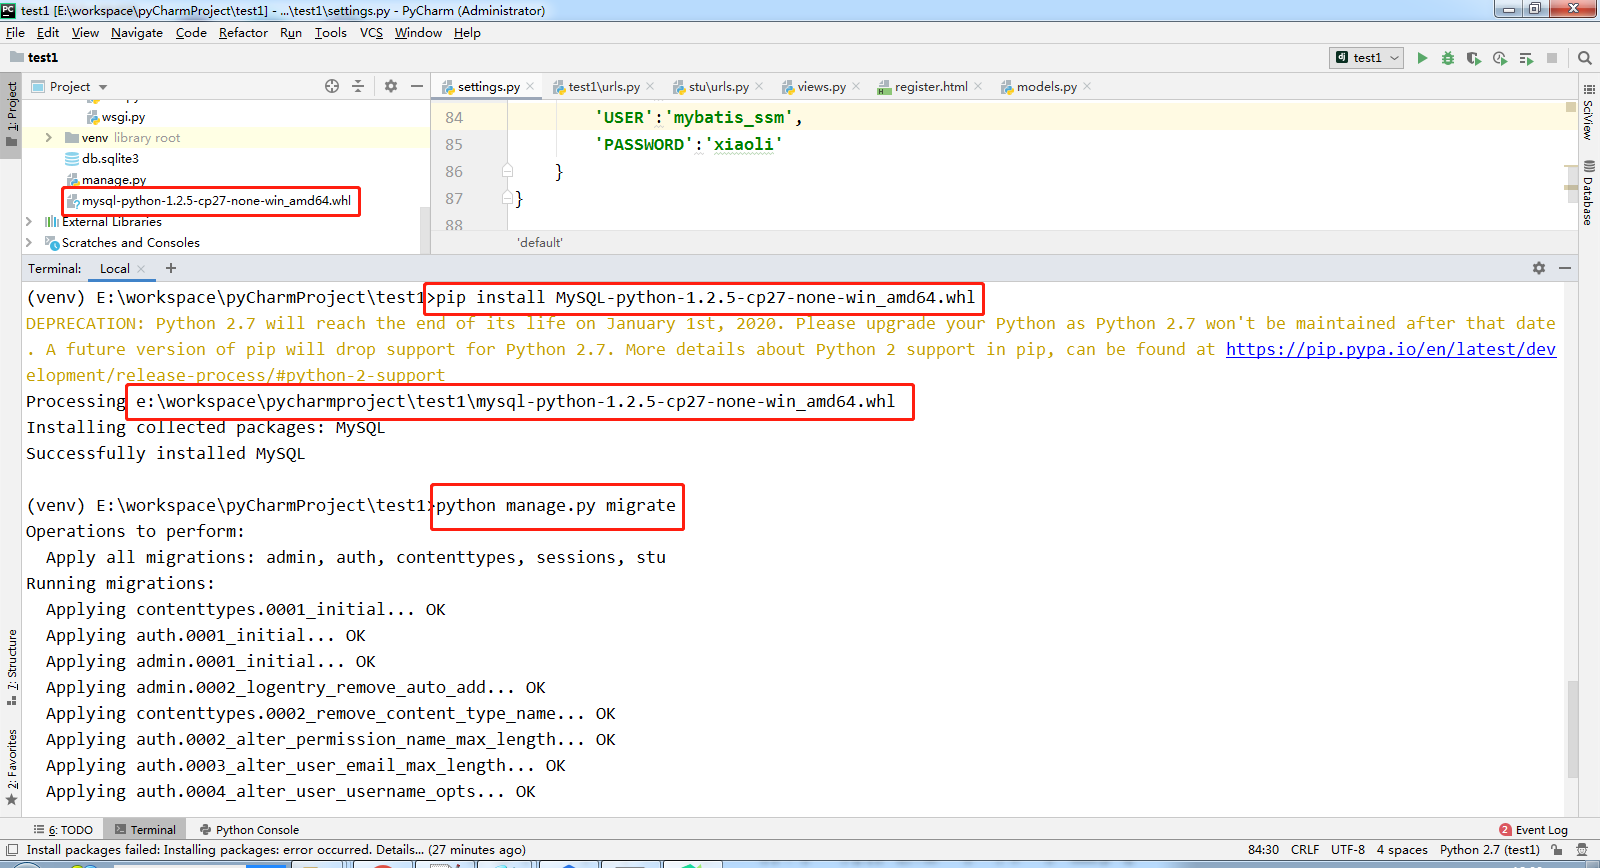
Task: Go to line position 84:30
Action: [x=1263, y=850]
